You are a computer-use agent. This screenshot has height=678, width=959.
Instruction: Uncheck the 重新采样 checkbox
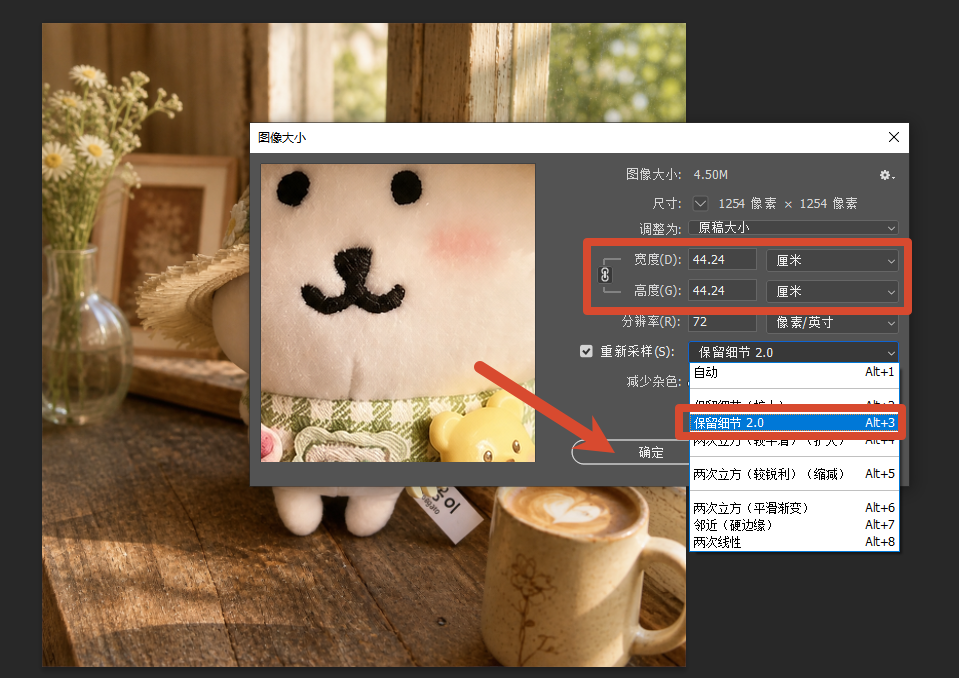tap(586, 351)
